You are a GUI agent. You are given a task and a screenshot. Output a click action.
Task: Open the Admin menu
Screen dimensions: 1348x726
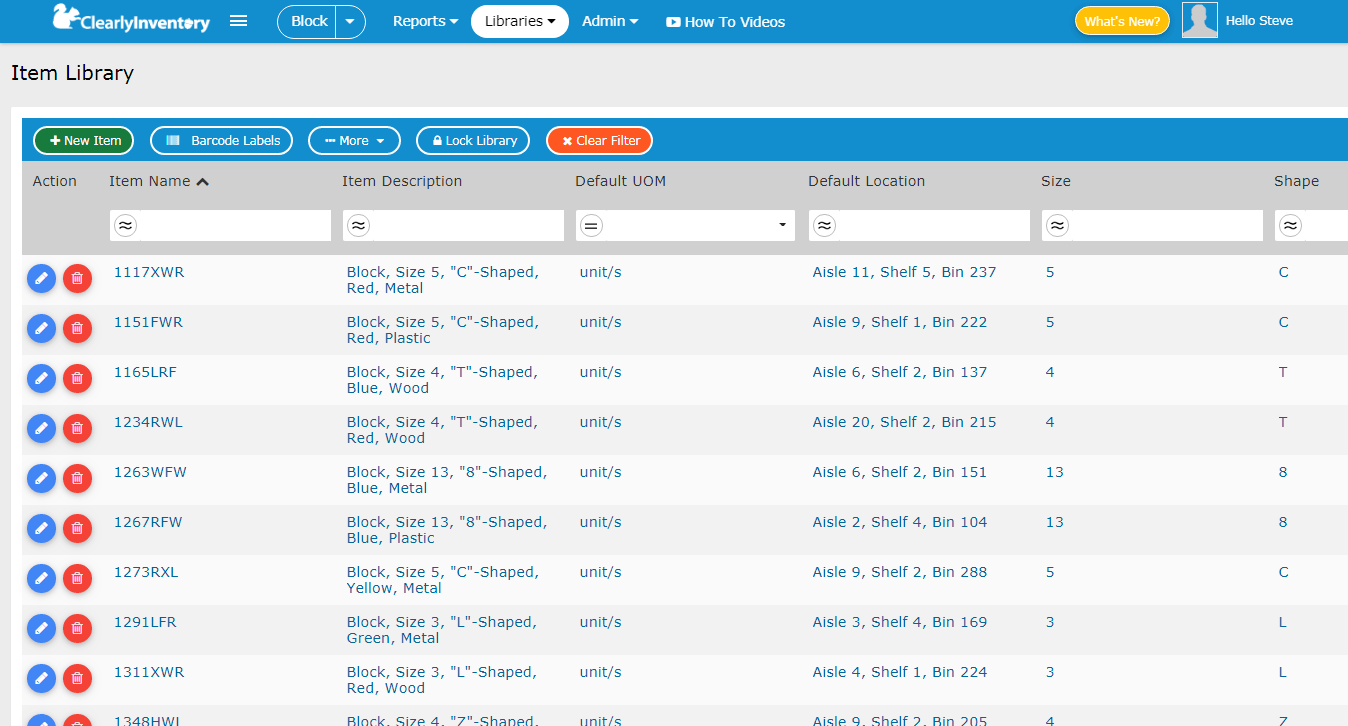point(609,21)
